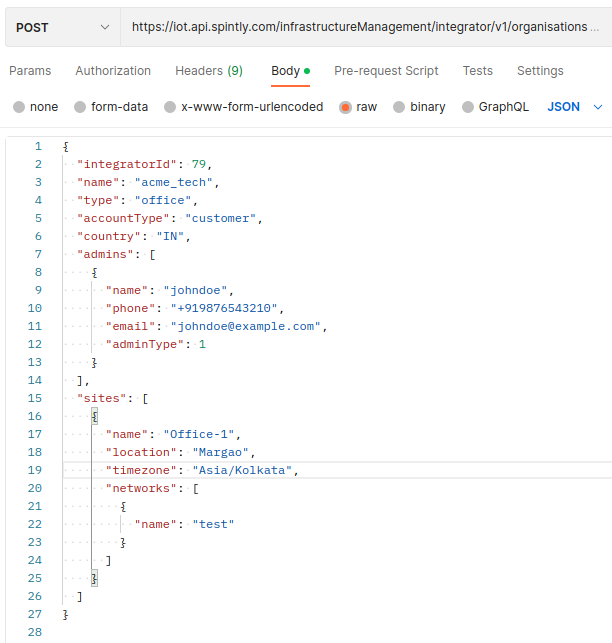
Task: Click the highlighted opening brace on line 16
Action: 95,417
